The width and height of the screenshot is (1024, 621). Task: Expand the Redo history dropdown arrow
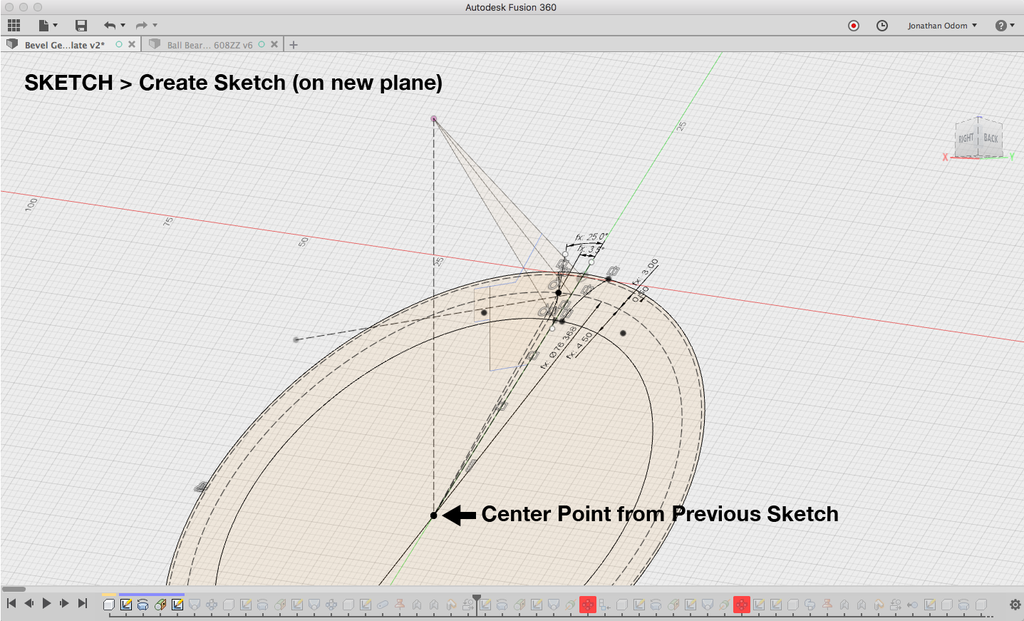155,25
